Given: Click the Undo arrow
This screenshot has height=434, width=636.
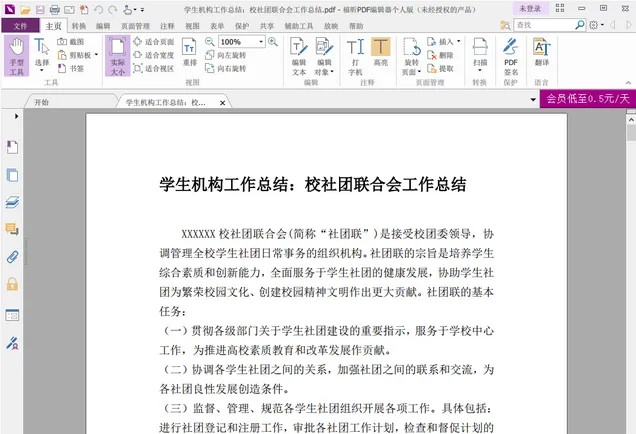Looking at the screenshot, I should 98,9.
